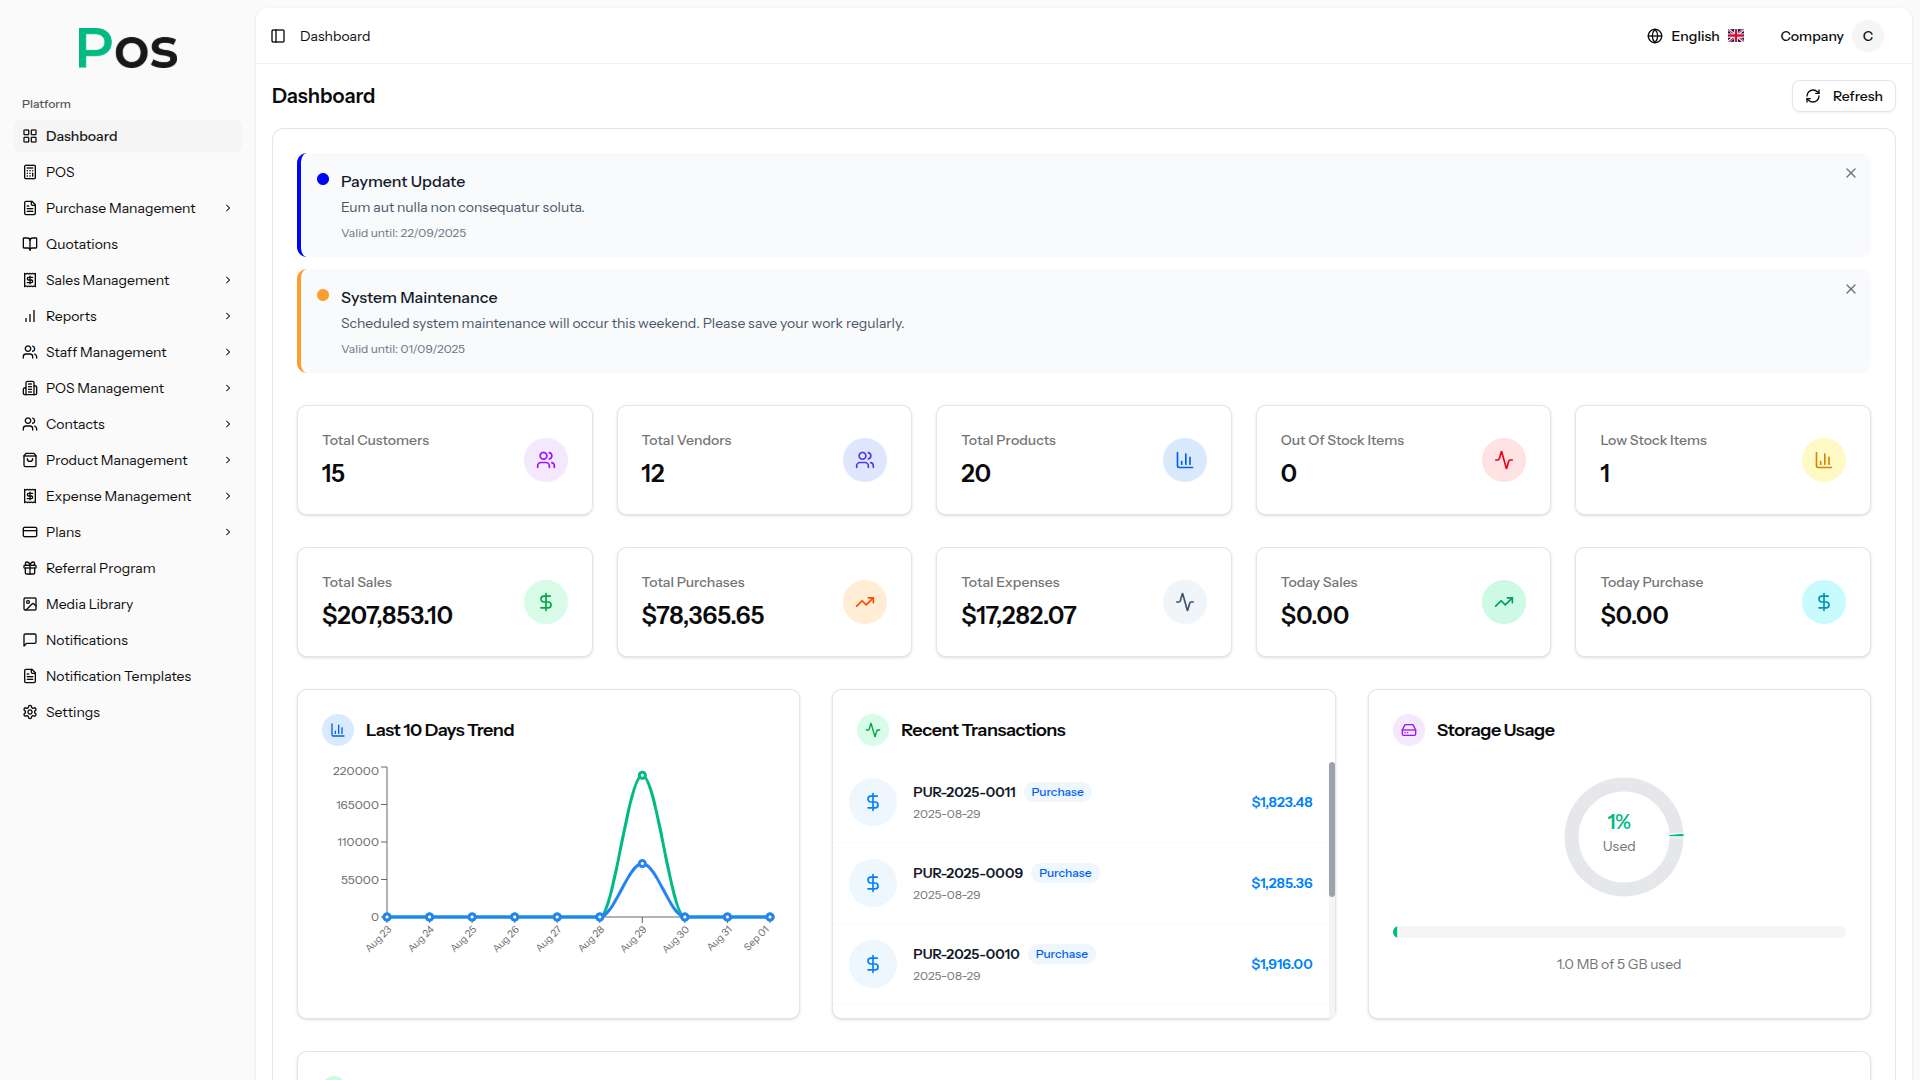
Task: Click the Total Sales dollar icon
Action: 545,602
